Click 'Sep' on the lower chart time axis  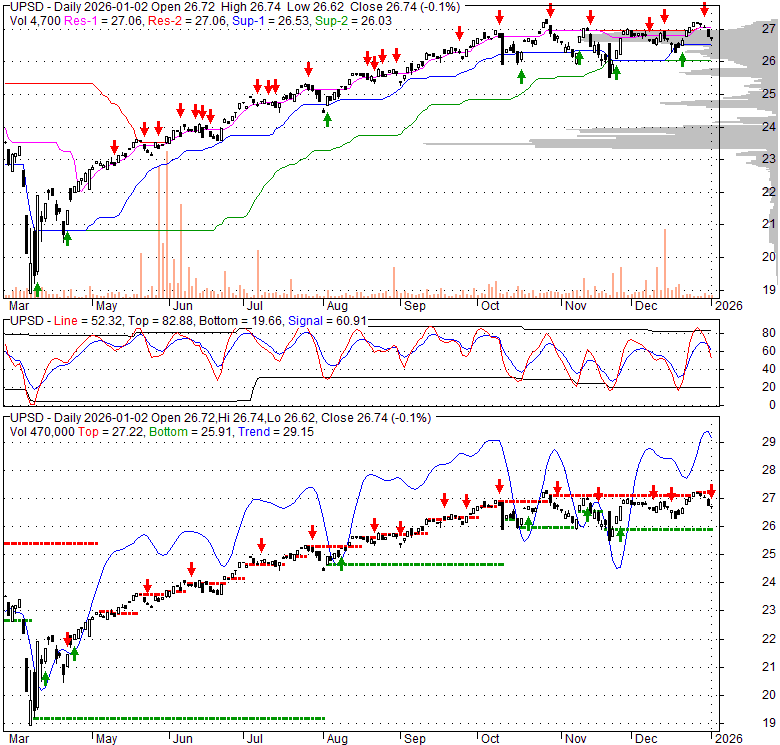[414, 739]
